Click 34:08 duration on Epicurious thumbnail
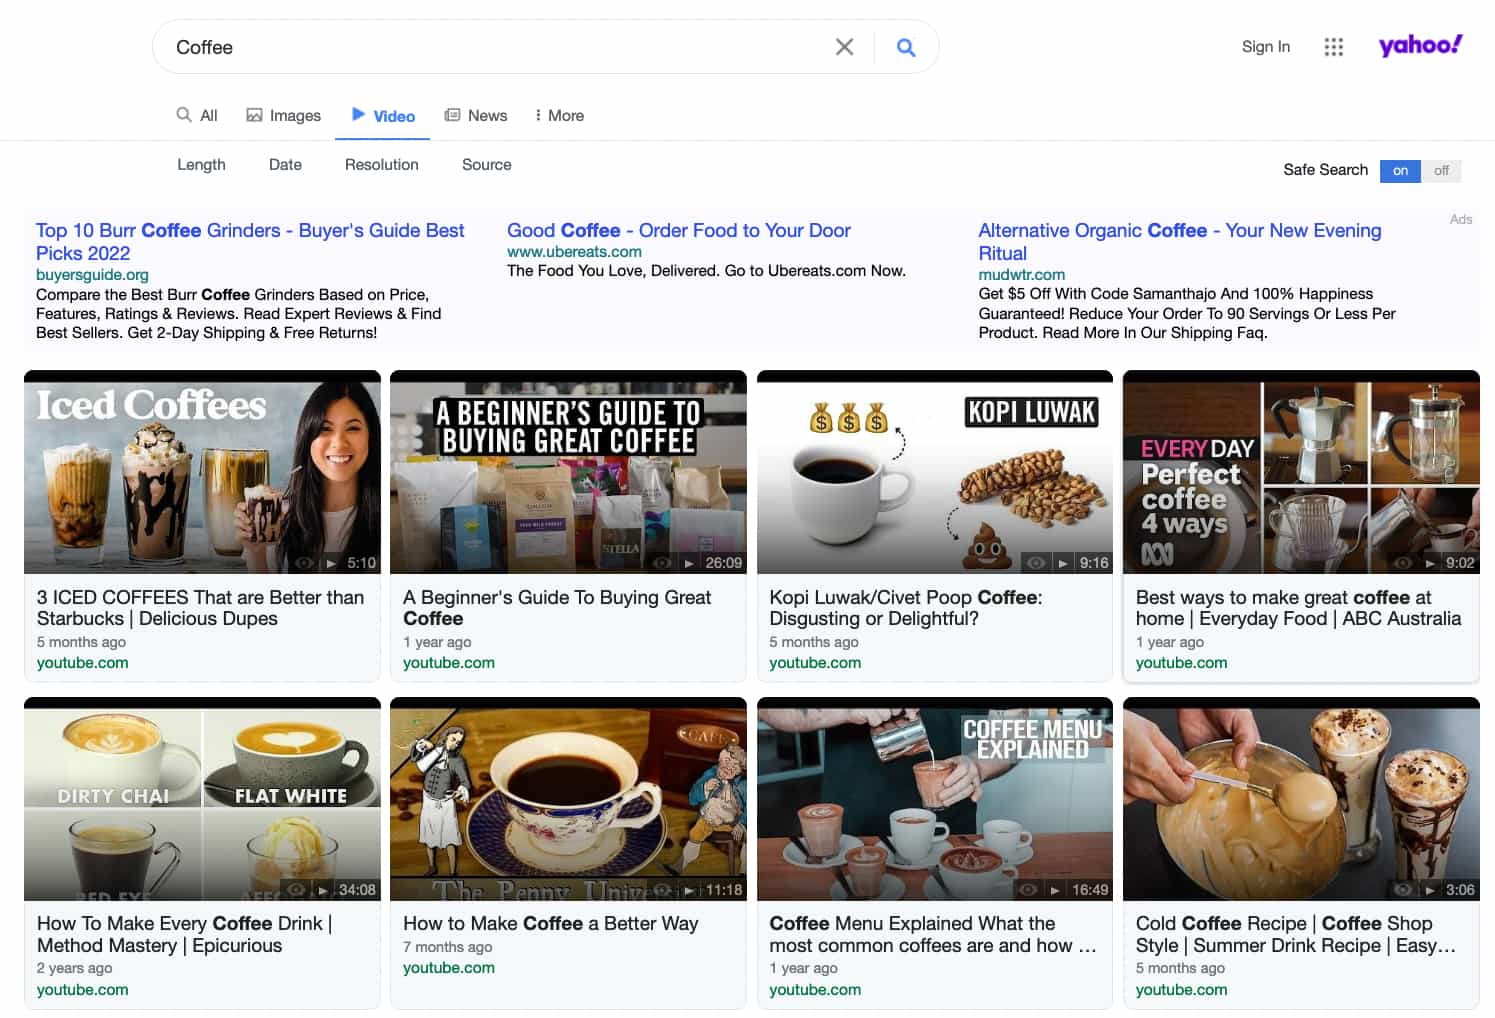Viewport: 1495px width, 1018px height. (x=357, y=890)
